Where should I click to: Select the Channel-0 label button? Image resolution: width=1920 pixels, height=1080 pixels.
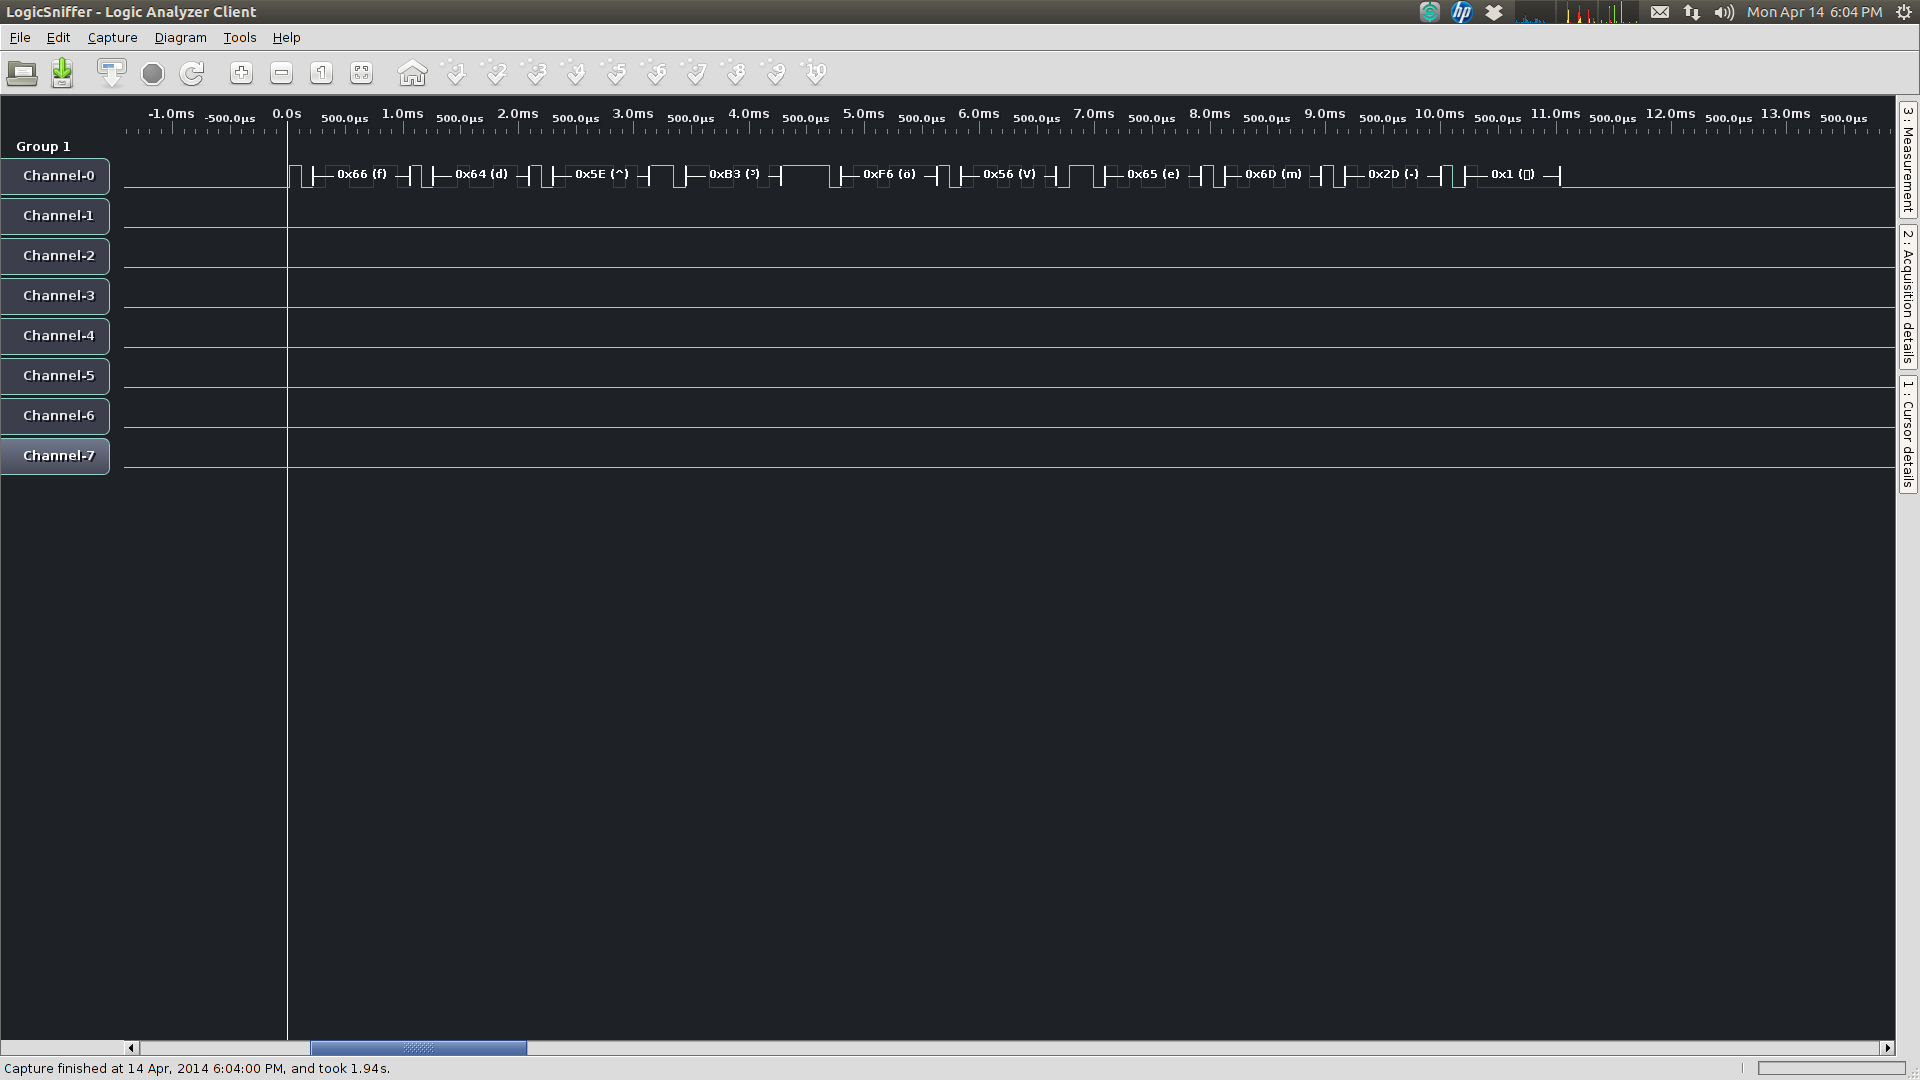[x=57, y=176]
